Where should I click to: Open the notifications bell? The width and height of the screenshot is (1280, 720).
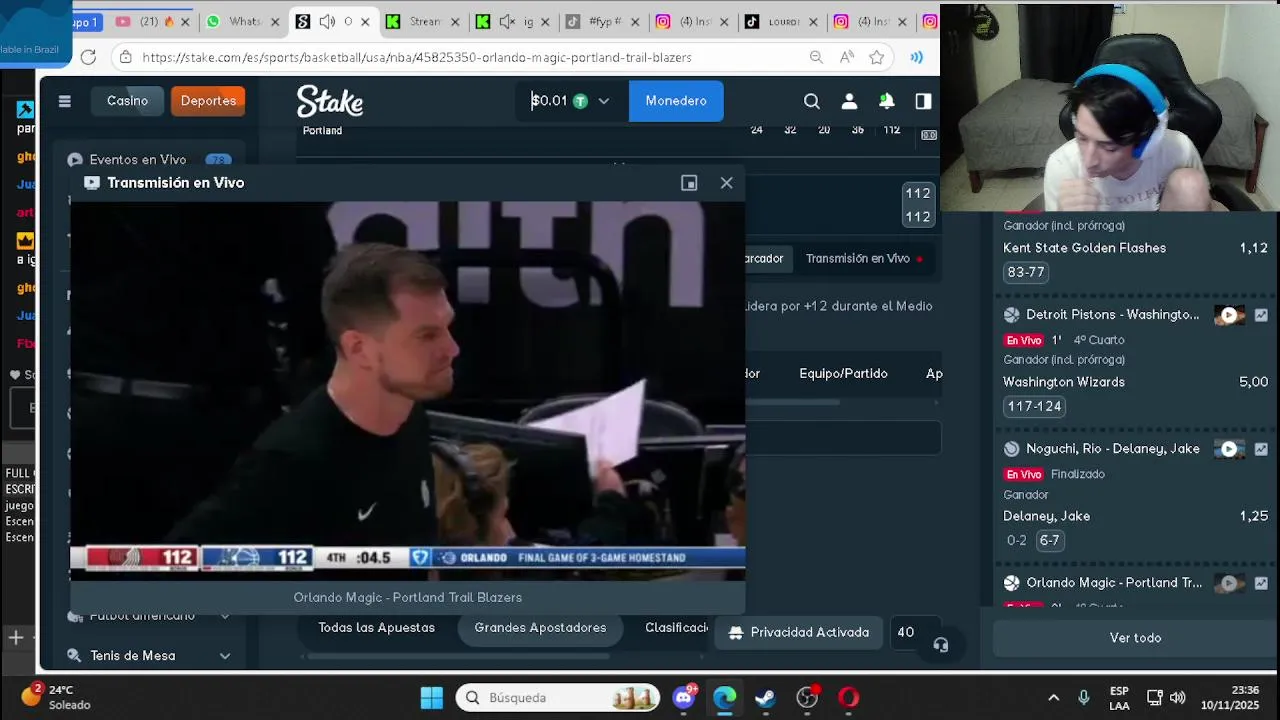[886, 101]
